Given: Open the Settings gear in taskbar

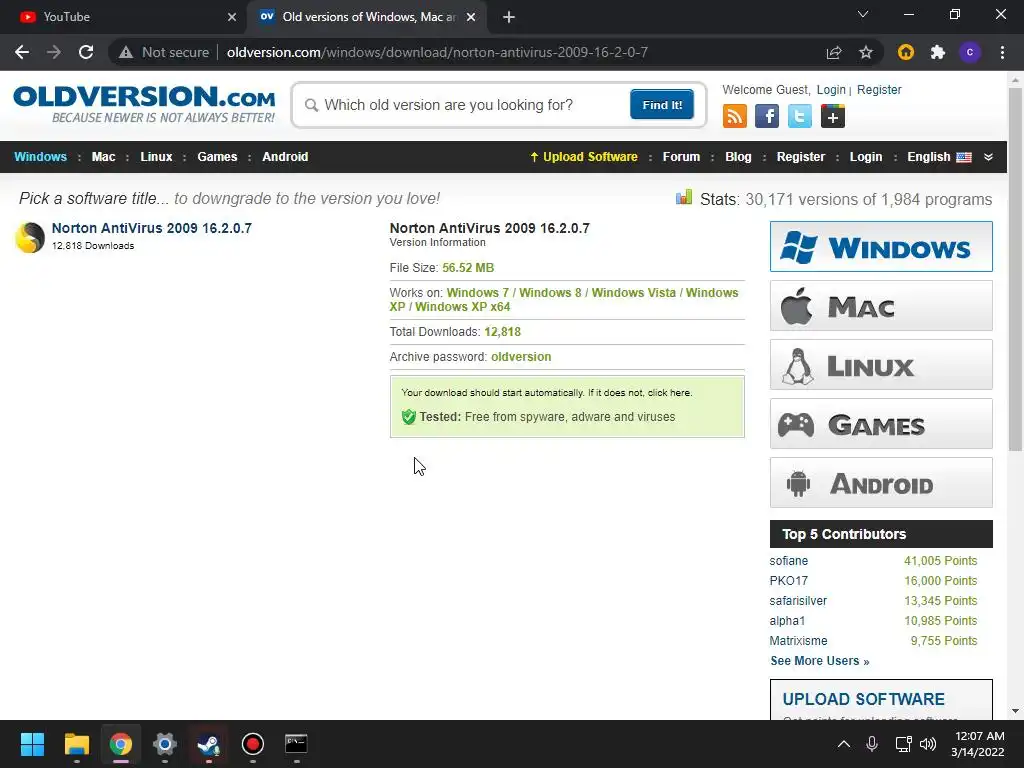Looking at the screenshot, I should 165,744.
